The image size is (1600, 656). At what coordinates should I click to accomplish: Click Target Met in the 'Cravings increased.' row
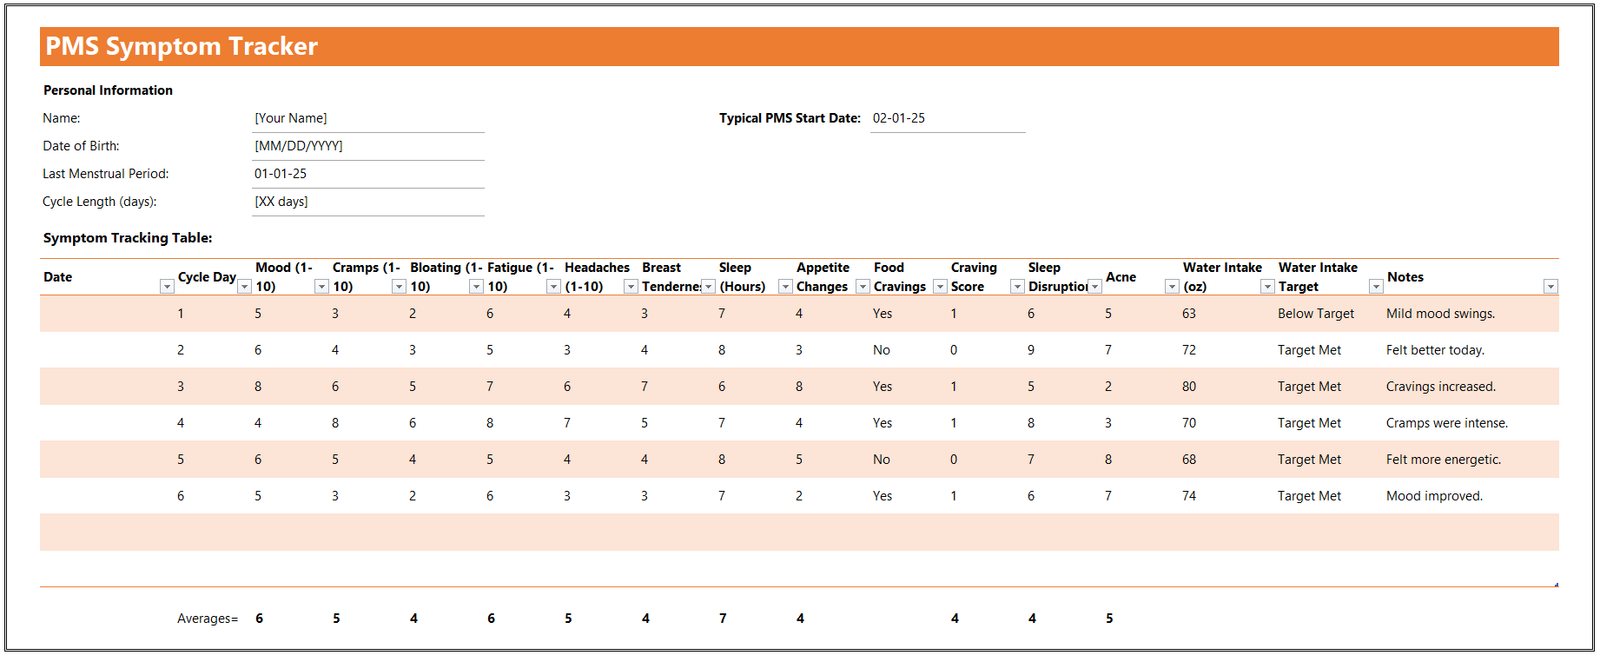1309,387
